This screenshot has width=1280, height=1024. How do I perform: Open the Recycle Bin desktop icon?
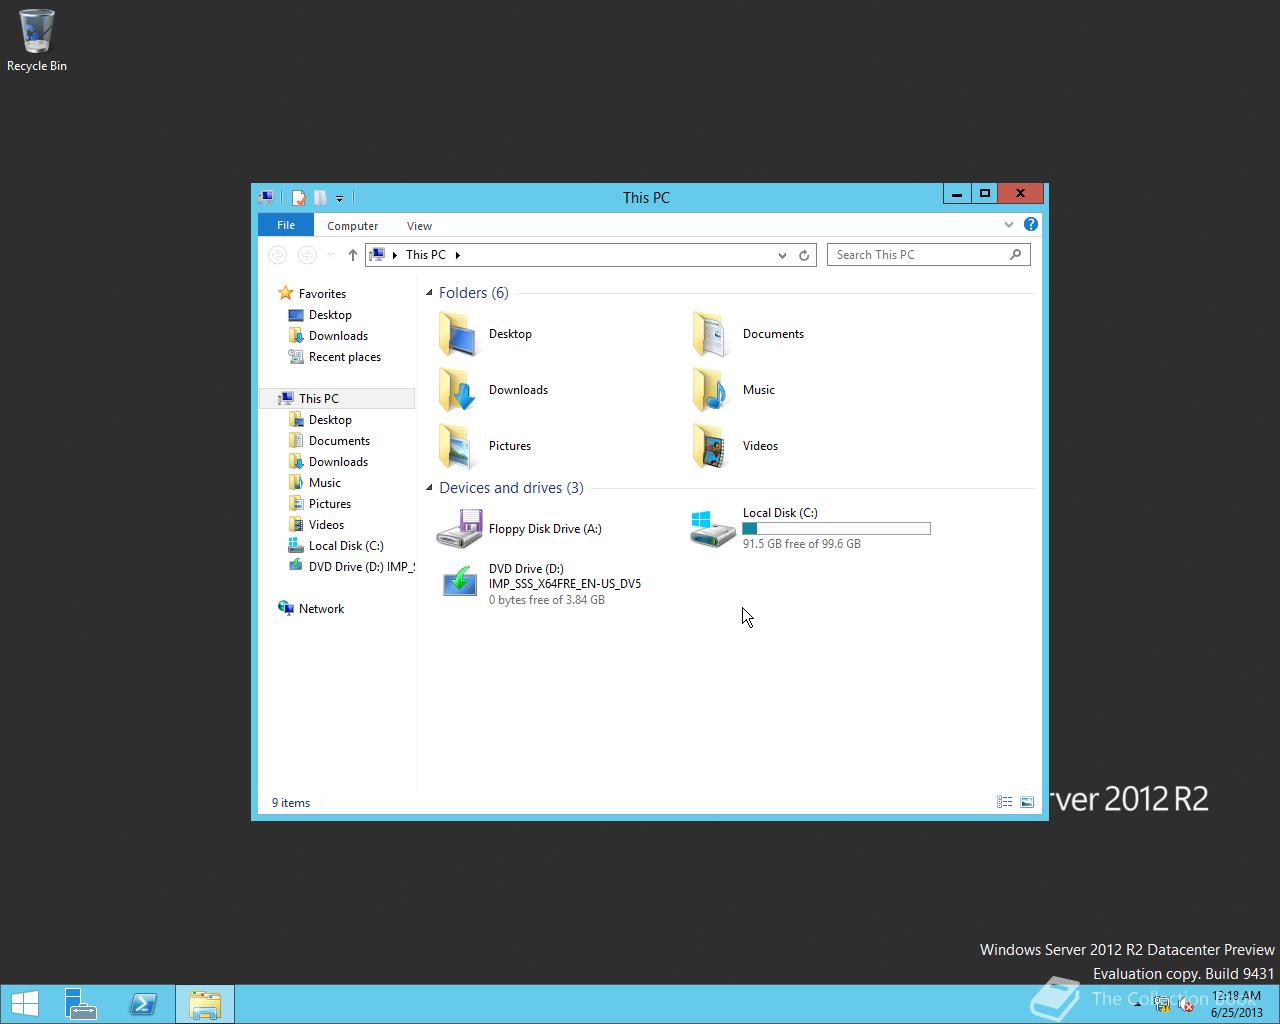pos(36,41)
